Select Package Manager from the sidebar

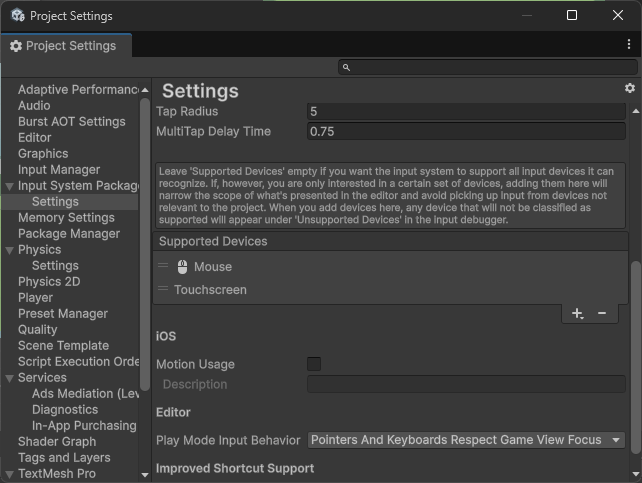coord(69,233)
